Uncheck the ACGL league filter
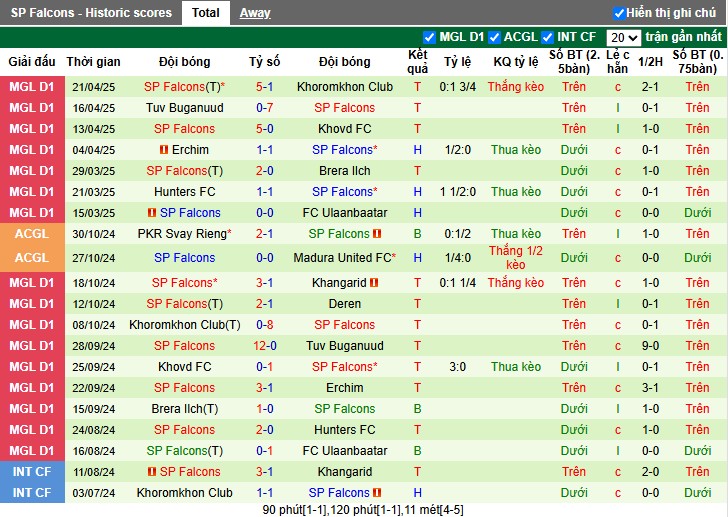This screenshot has height=517, width=728. point(494,37)
